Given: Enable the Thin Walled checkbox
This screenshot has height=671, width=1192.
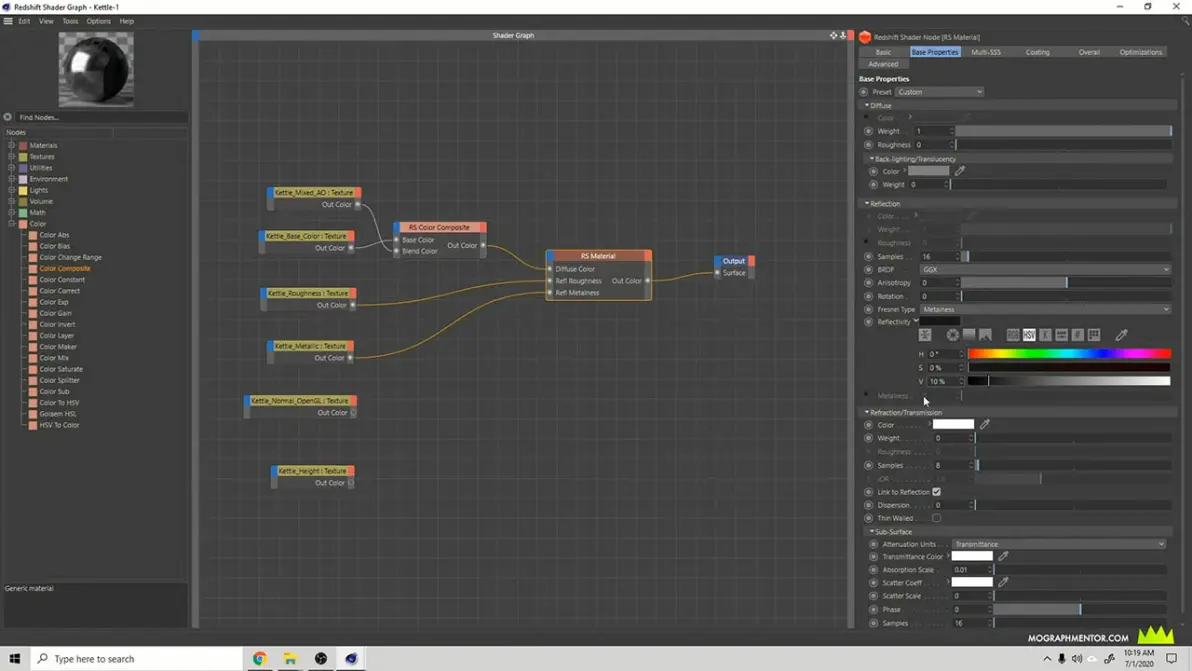Looking at the screenshot, I should pos(937,518).
